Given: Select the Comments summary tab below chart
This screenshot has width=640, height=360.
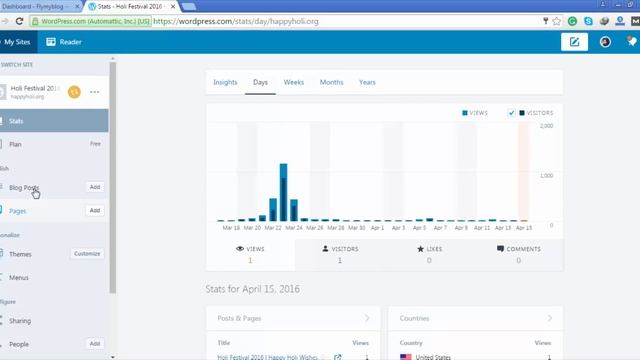Looking at the screenshot, I should tap(518, 254).
